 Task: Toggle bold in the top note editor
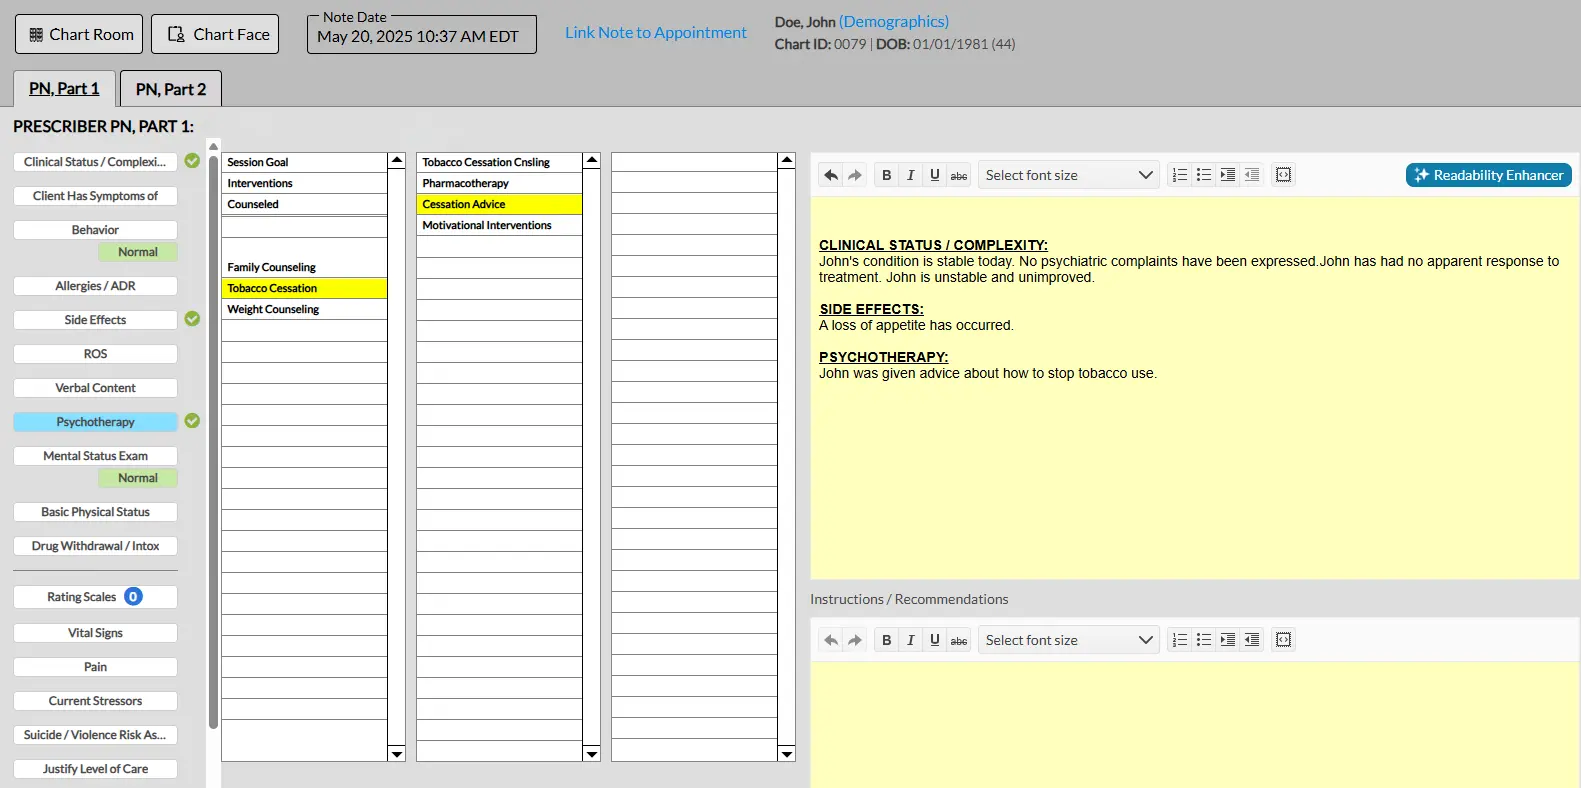(887, 175)
